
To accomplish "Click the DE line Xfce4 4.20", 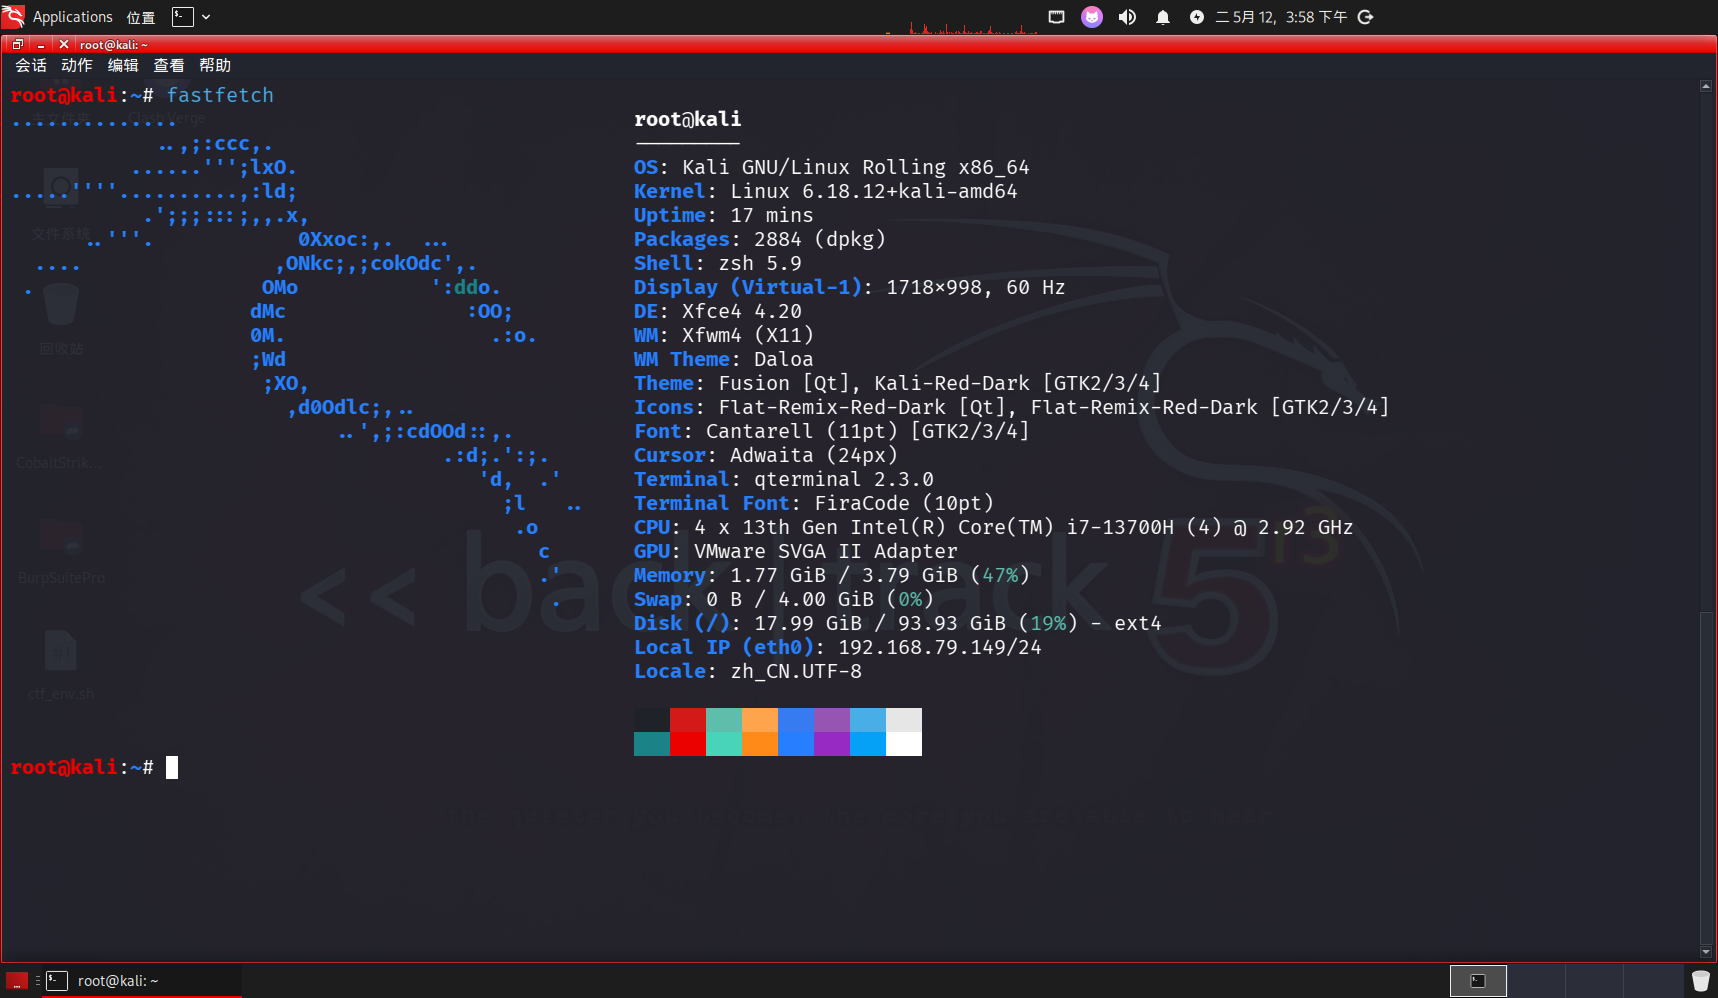I will (x=718, y=311).
